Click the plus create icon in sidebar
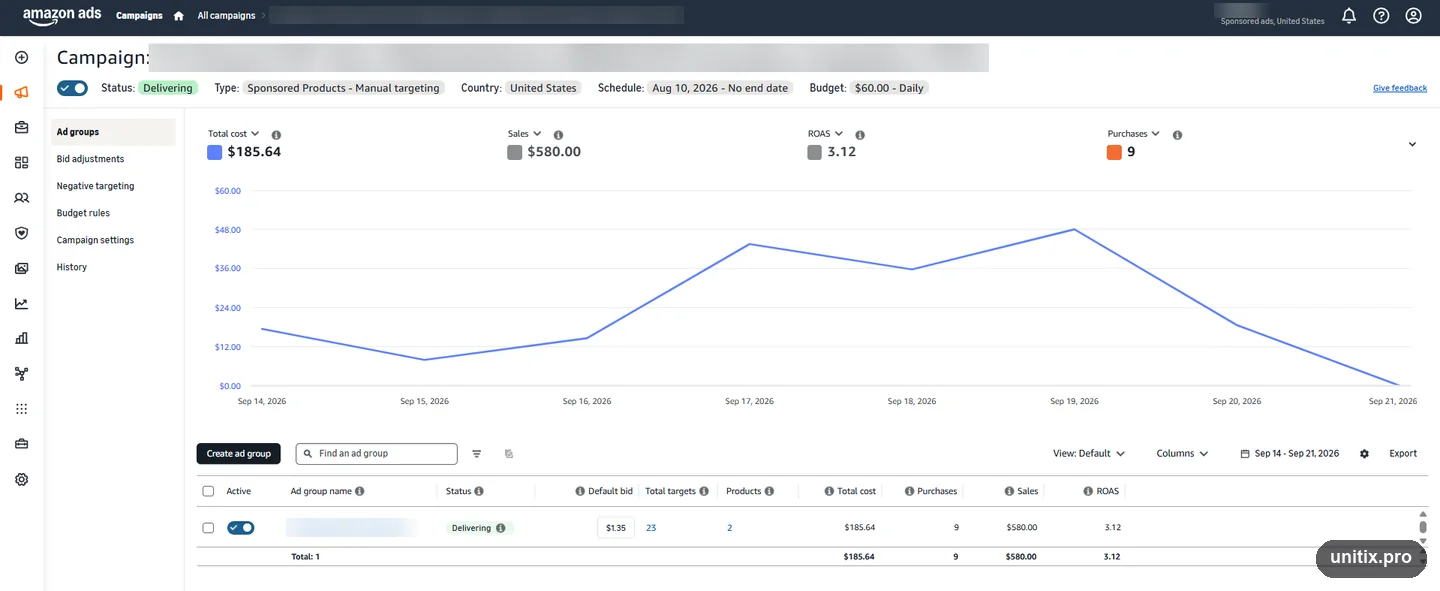The width and height of the screenshot is (1440, 591). click(x=22, y=58)
